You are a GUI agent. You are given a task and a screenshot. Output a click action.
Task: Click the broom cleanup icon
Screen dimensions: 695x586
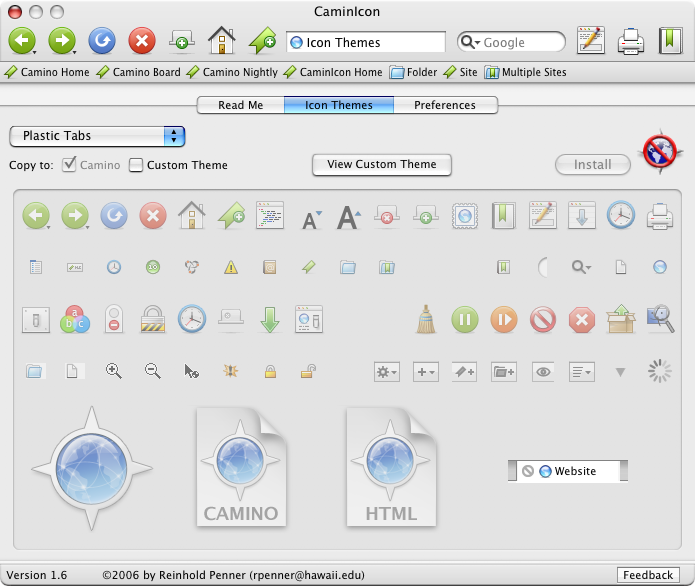[x=426, y=319]
